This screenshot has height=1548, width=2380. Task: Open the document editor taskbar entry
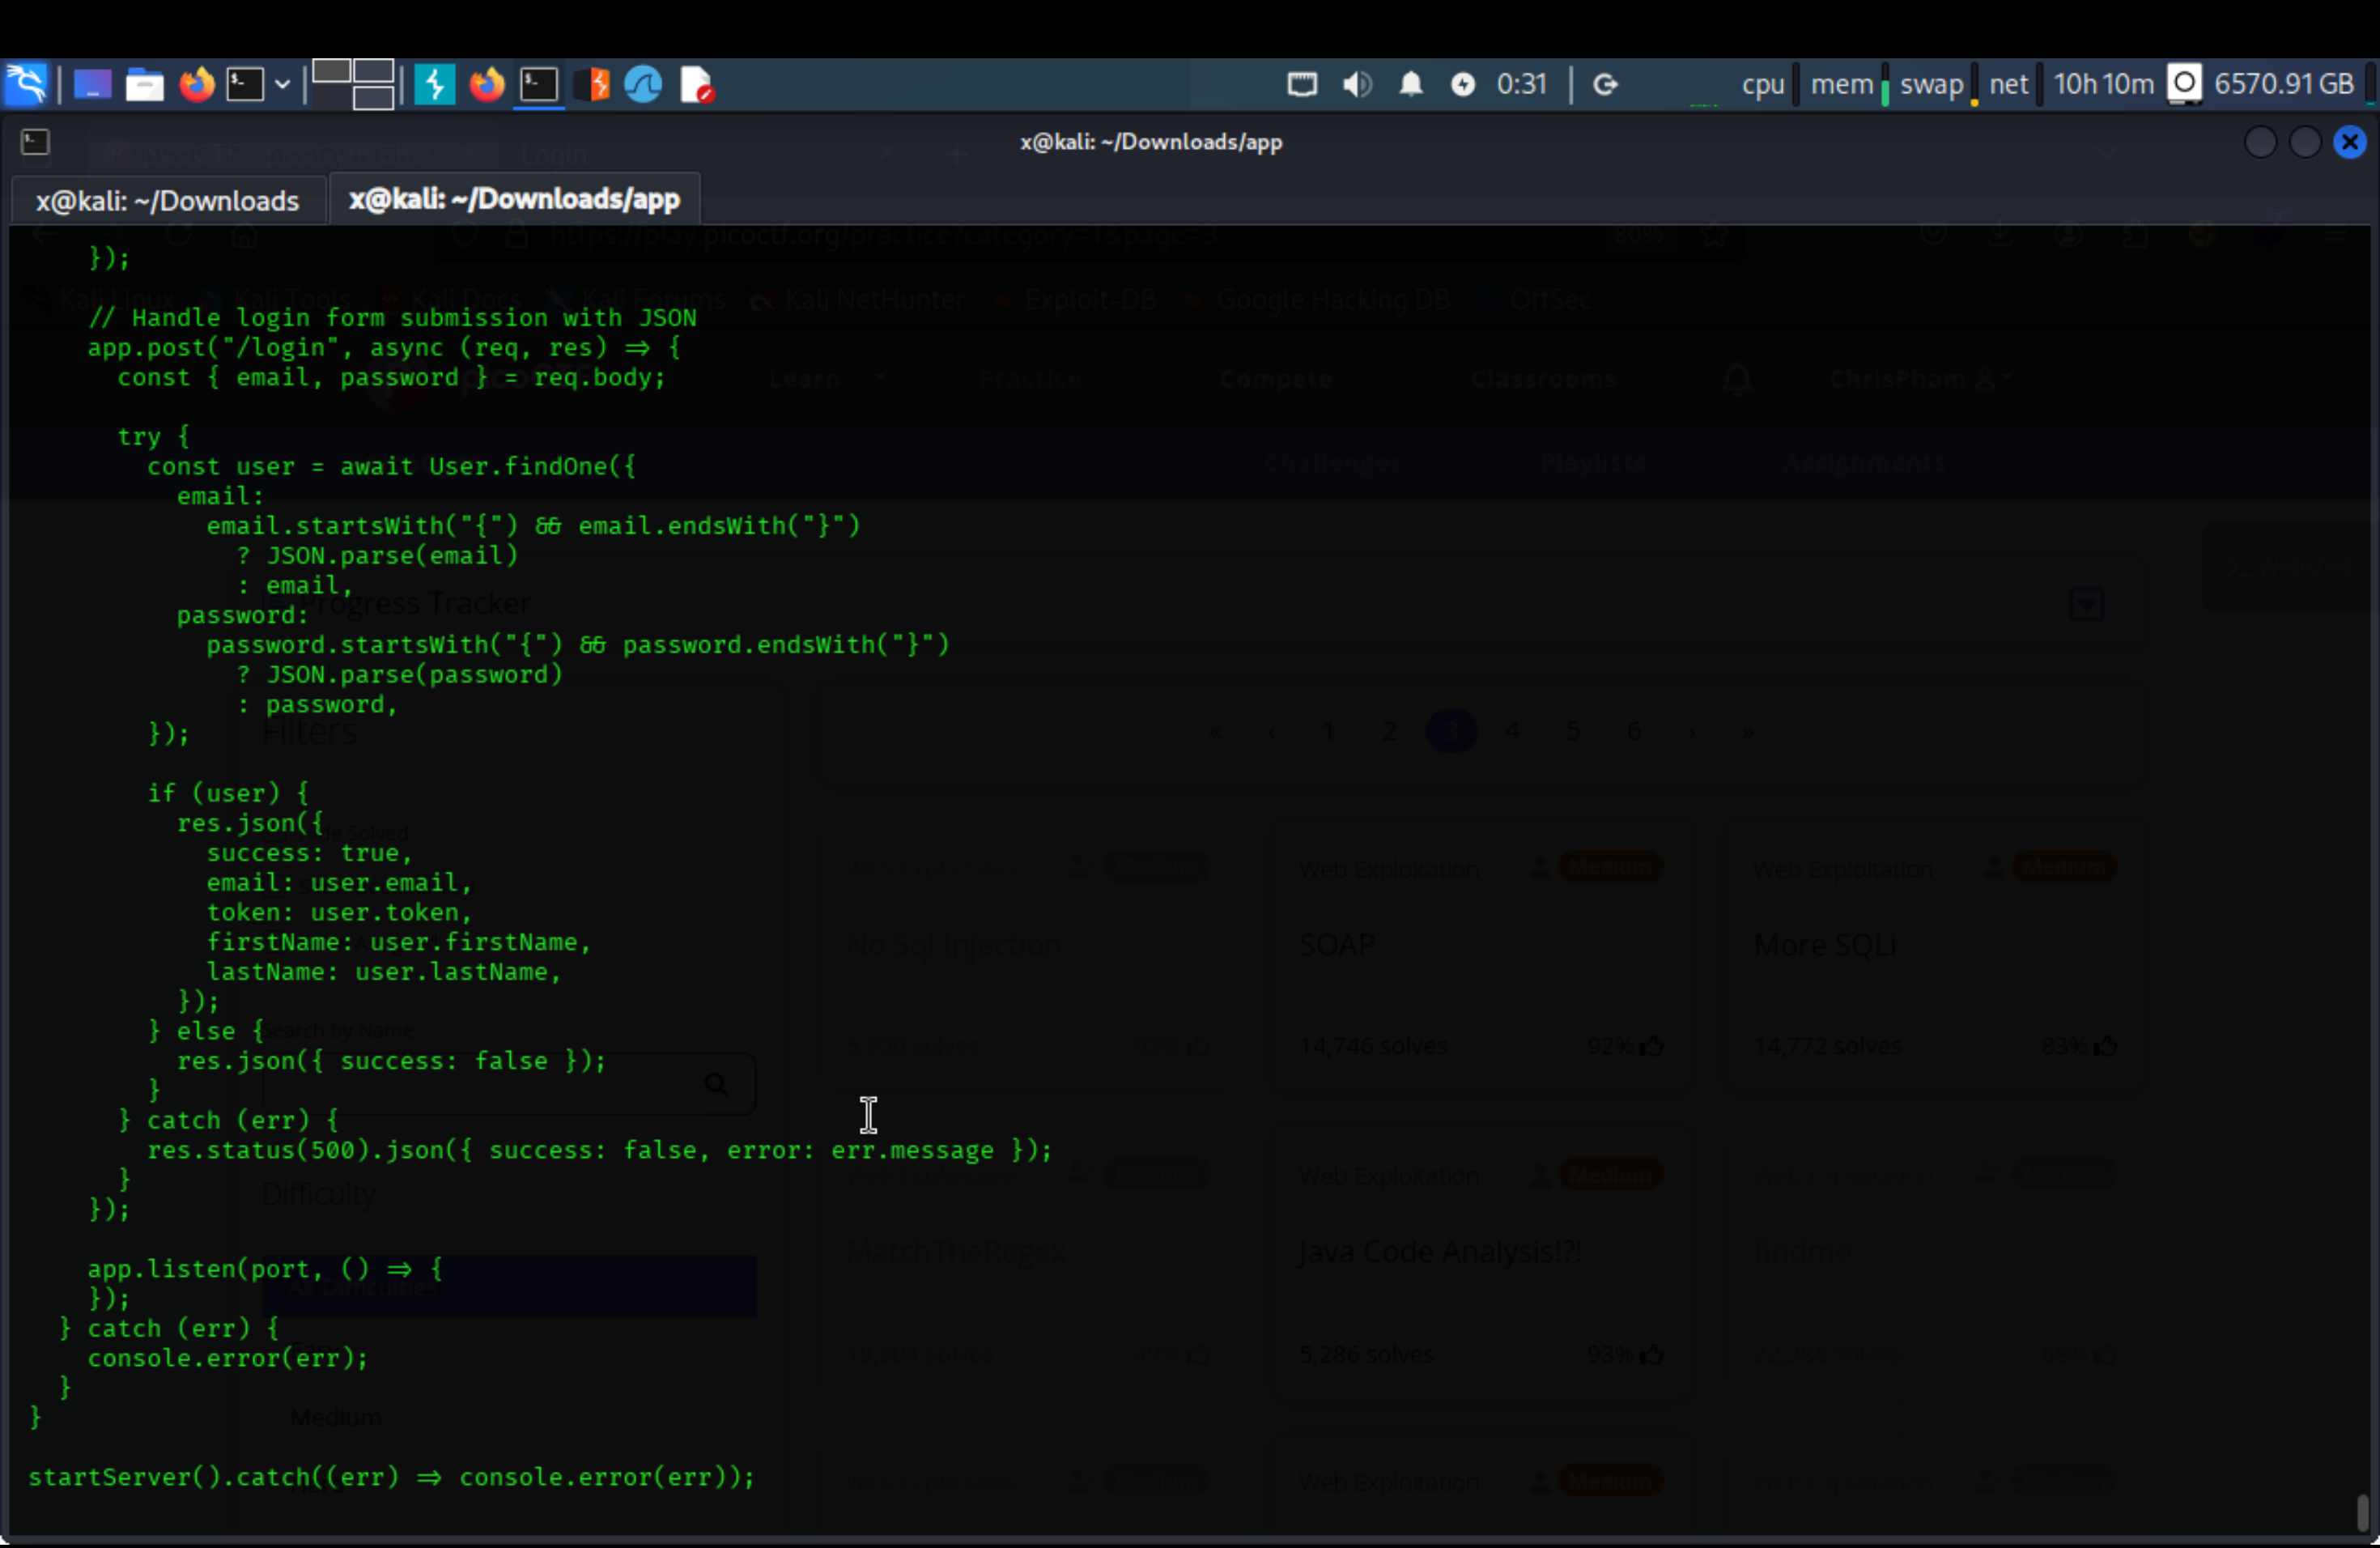[x=696, y=85]
